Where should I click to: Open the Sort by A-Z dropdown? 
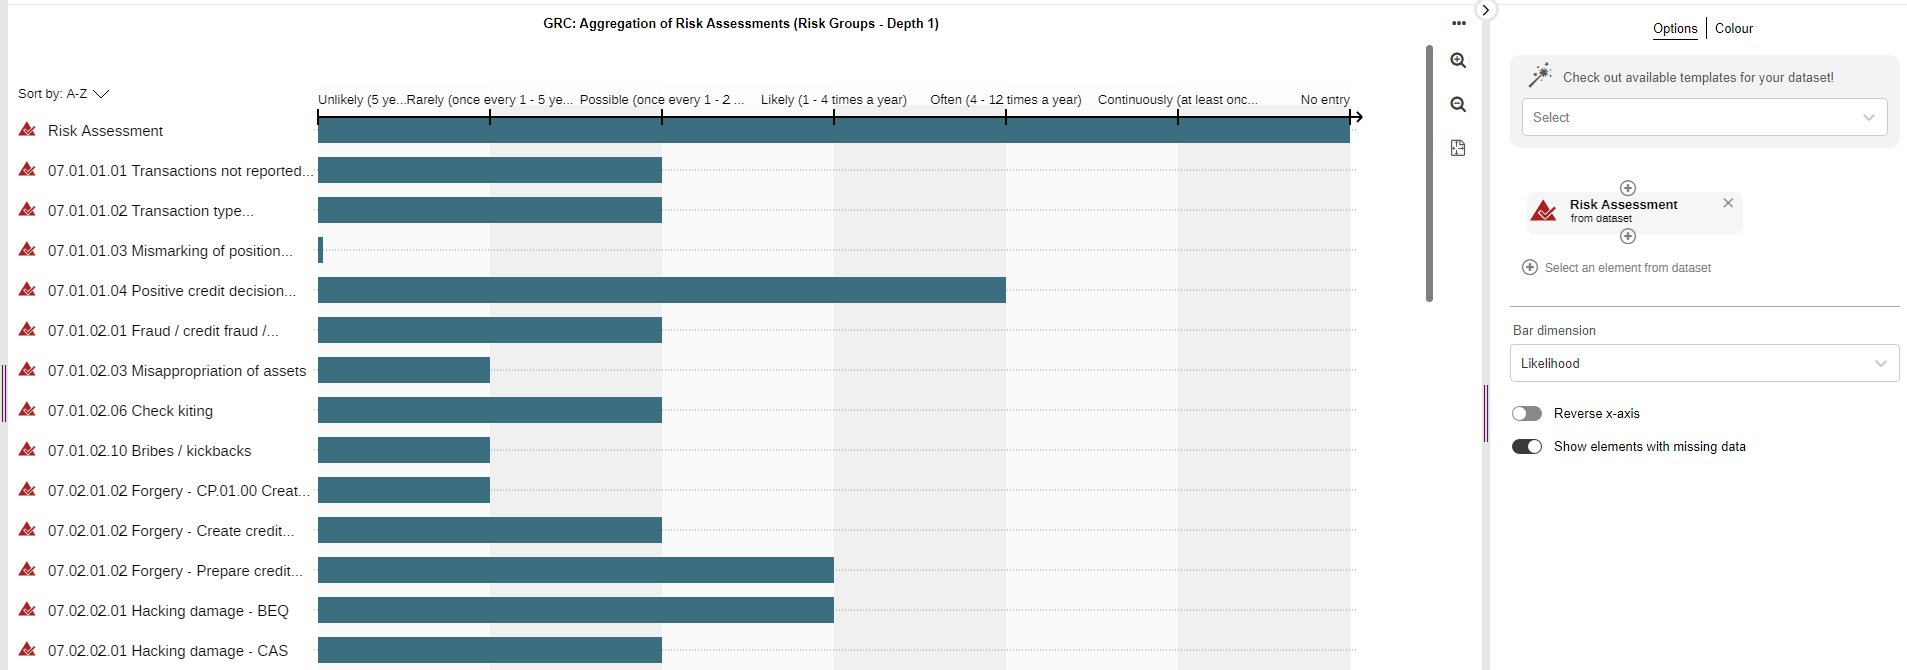point(64,94)
